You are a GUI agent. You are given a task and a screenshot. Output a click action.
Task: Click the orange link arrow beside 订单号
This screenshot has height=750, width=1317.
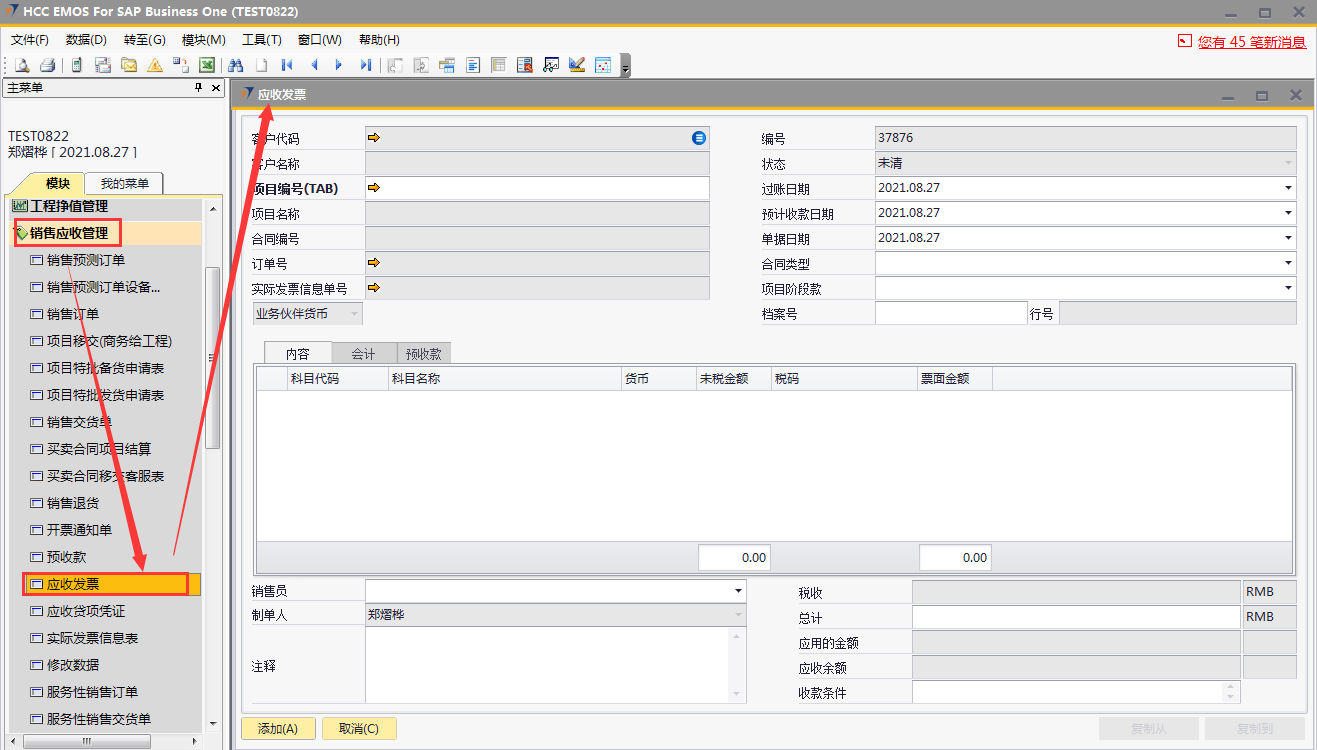click(x=374, y=263)
